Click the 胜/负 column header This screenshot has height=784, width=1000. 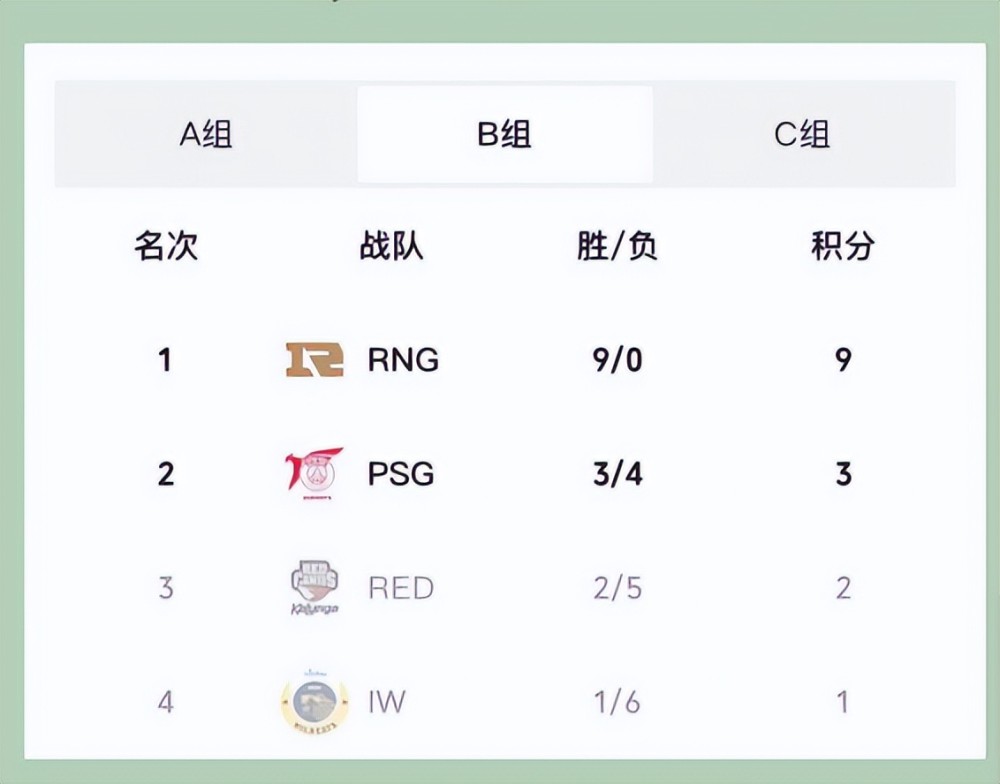pyautogui.click(x=617, y=246)
